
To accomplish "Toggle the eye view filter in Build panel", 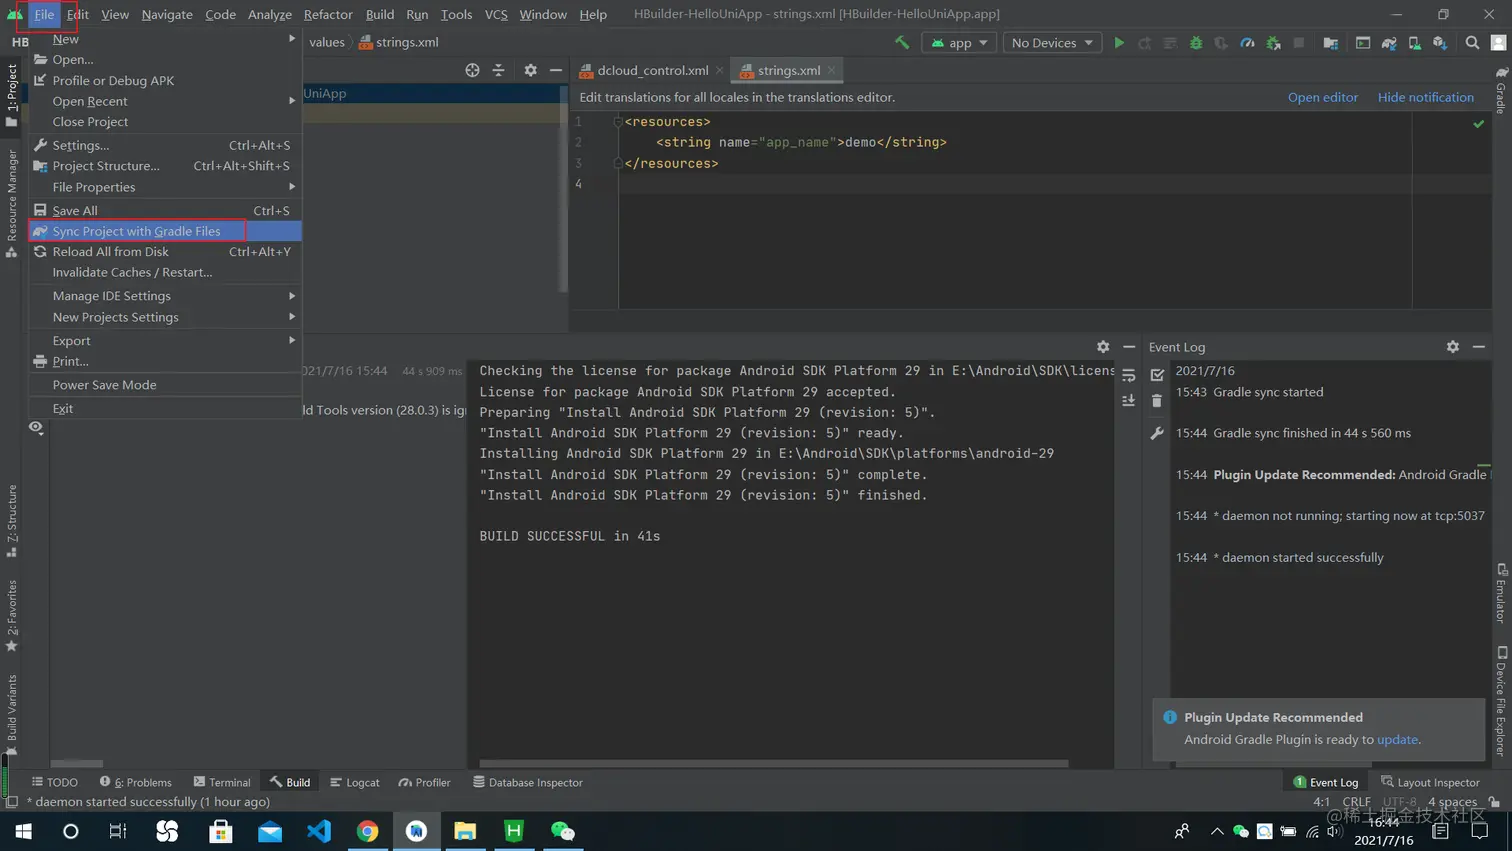I will 36,427.
